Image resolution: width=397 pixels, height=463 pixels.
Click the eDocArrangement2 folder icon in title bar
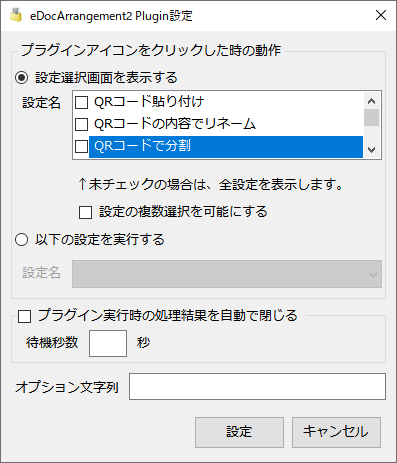[16, 16]
